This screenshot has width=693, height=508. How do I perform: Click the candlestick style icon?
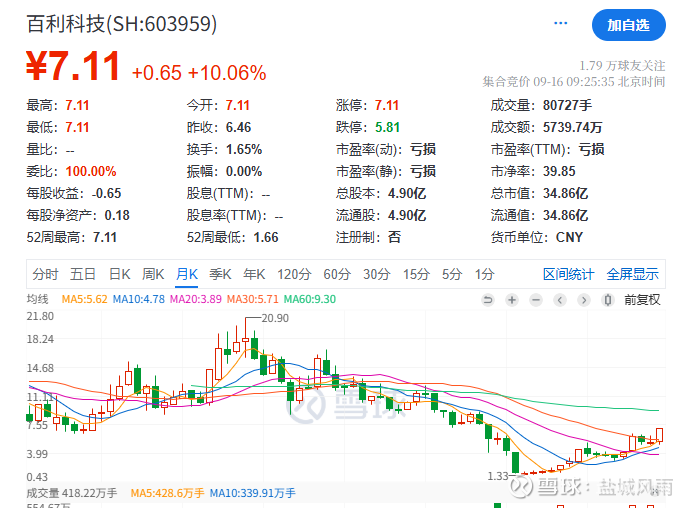tap(608, 300)
